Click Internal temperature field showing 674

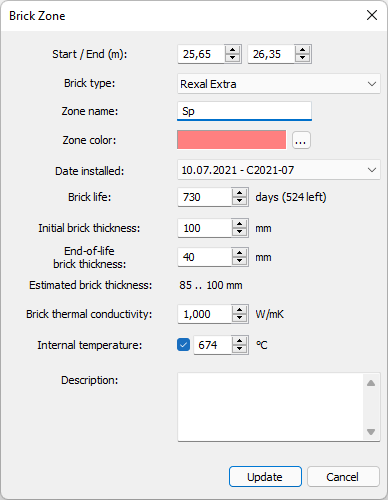(213, 345)
